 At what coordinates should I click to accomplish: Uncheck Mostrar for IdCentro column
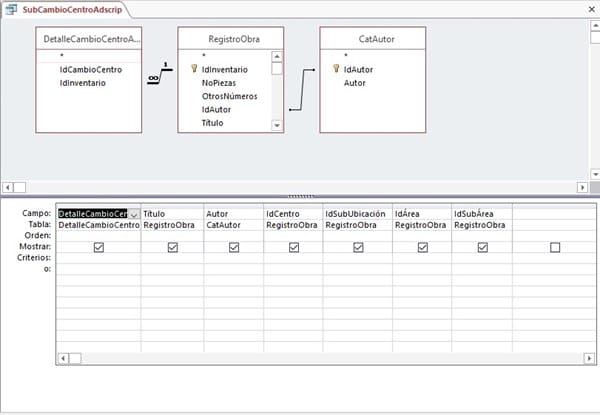[x=294, y=247]
